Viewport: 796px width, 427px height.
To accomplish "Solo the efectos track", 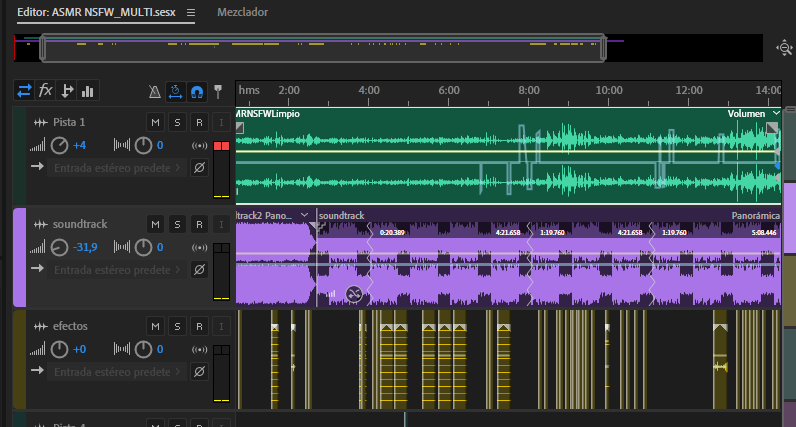I will (177, 326).
